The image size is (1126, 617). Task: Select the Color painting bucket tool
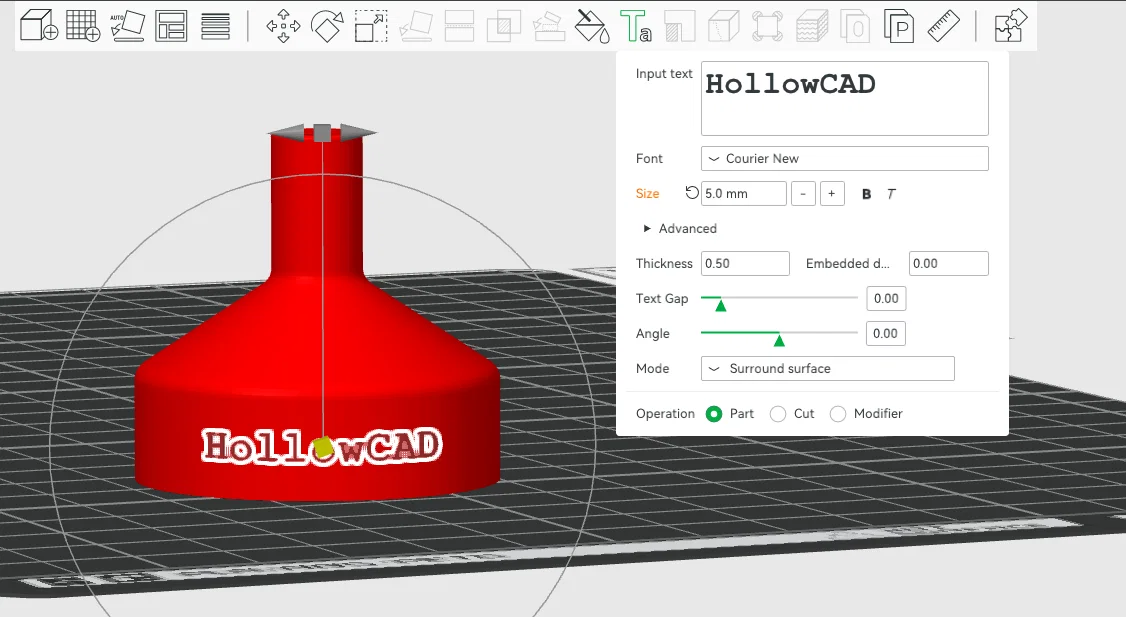coord(592,27)
